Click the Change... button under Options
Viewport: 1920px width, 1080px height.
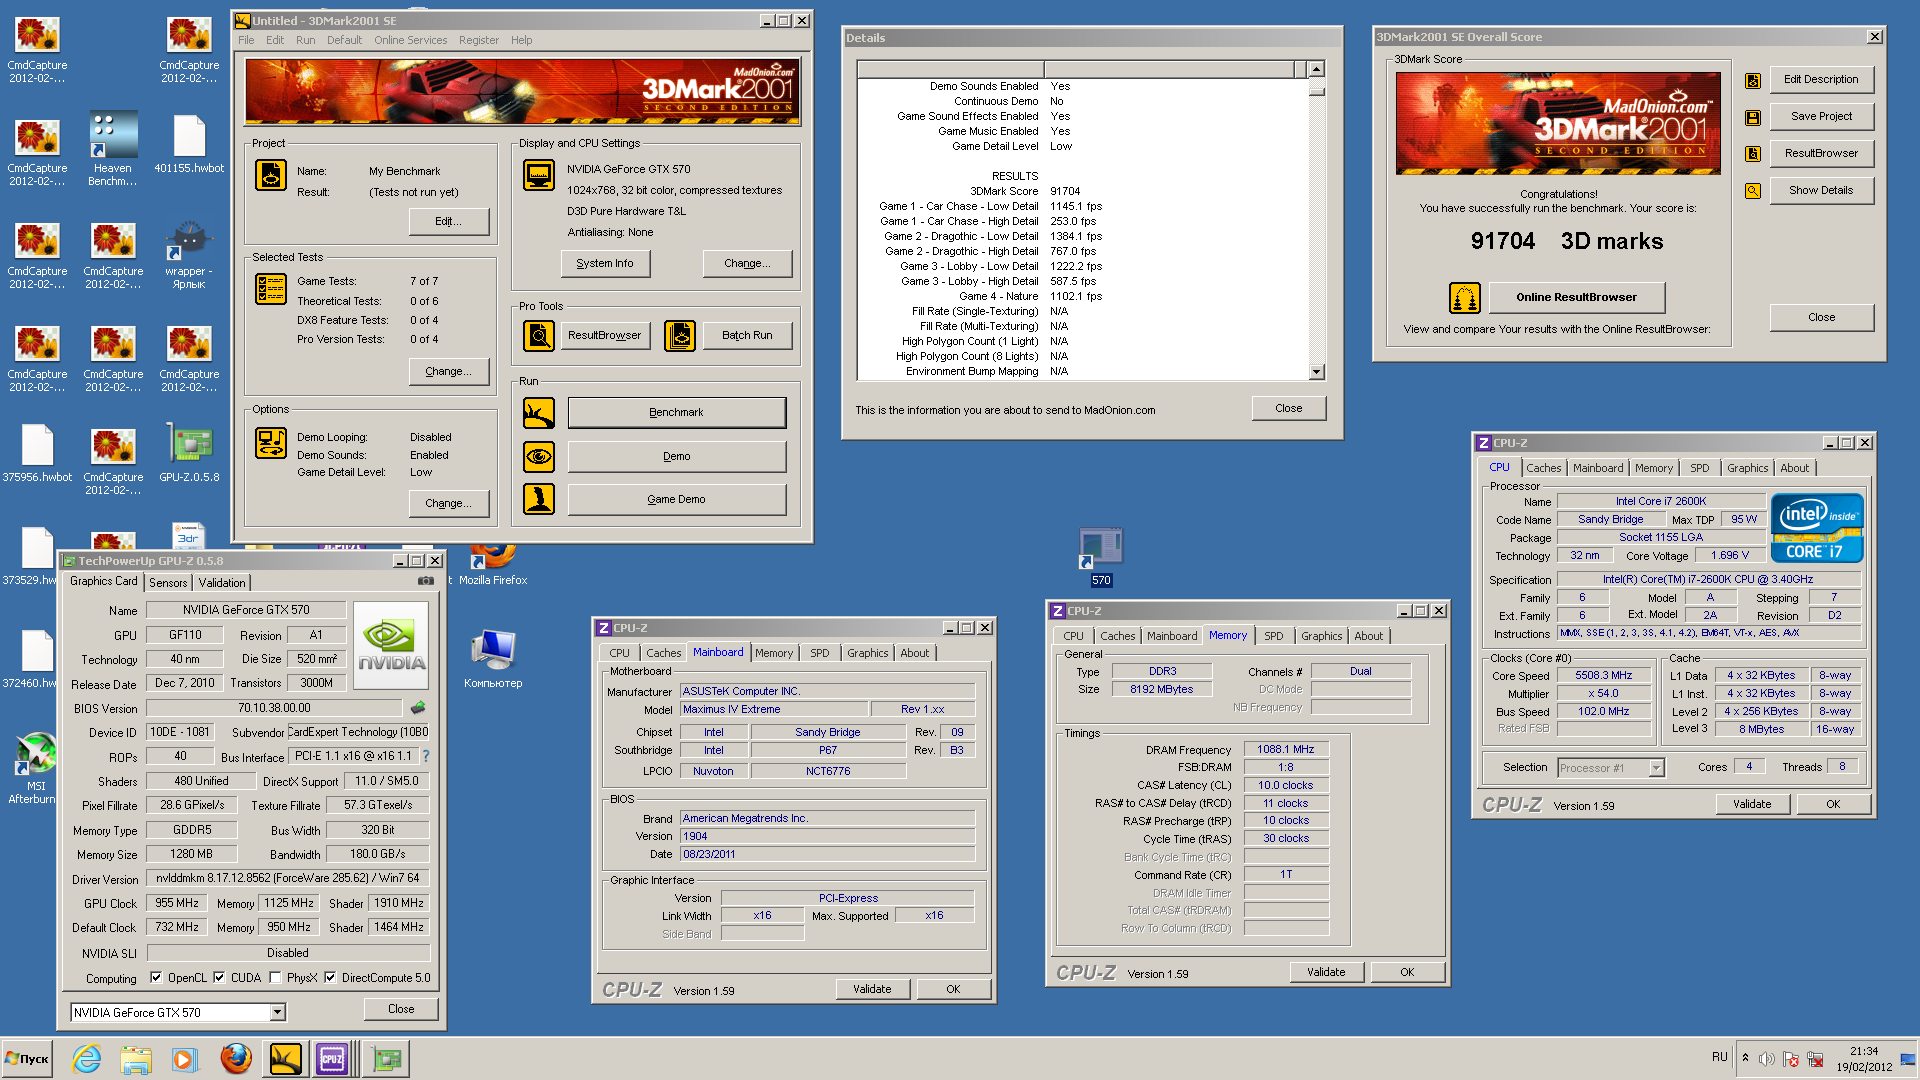point(449,503)
